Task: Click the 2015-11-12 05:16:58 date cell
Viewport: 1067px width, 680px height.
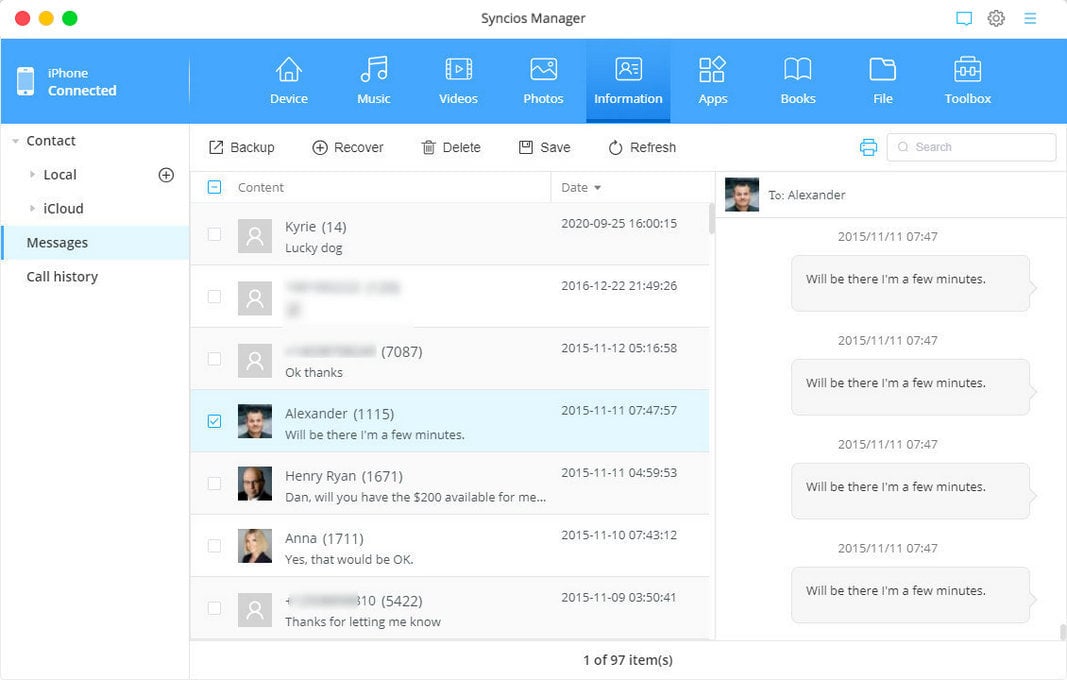Action: [619, 349]
